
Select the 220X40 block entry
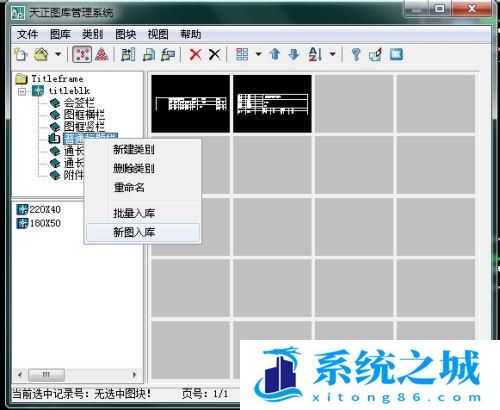click(x=45, y=210)
